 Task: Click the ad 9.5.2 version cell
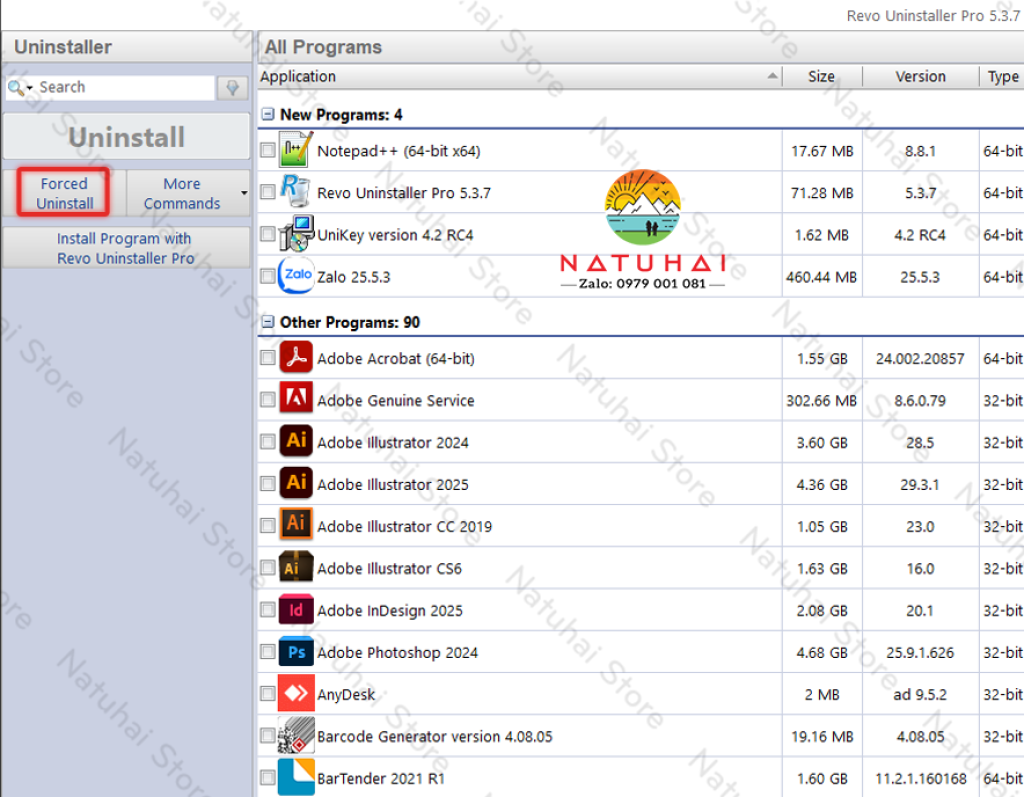click(920, 694)
